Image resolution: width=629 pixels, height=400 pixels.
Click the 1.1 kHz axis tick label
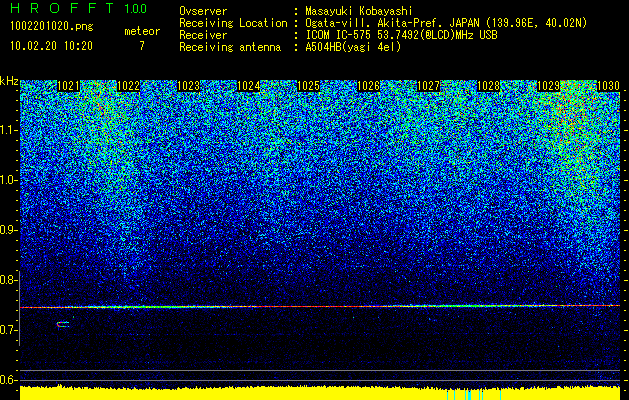[8, 130]
